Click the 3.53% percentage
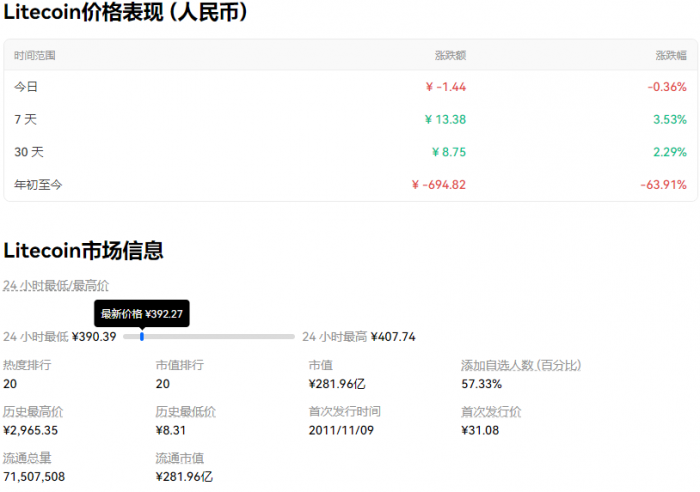700x492 pixels. (x=670, y=119)
